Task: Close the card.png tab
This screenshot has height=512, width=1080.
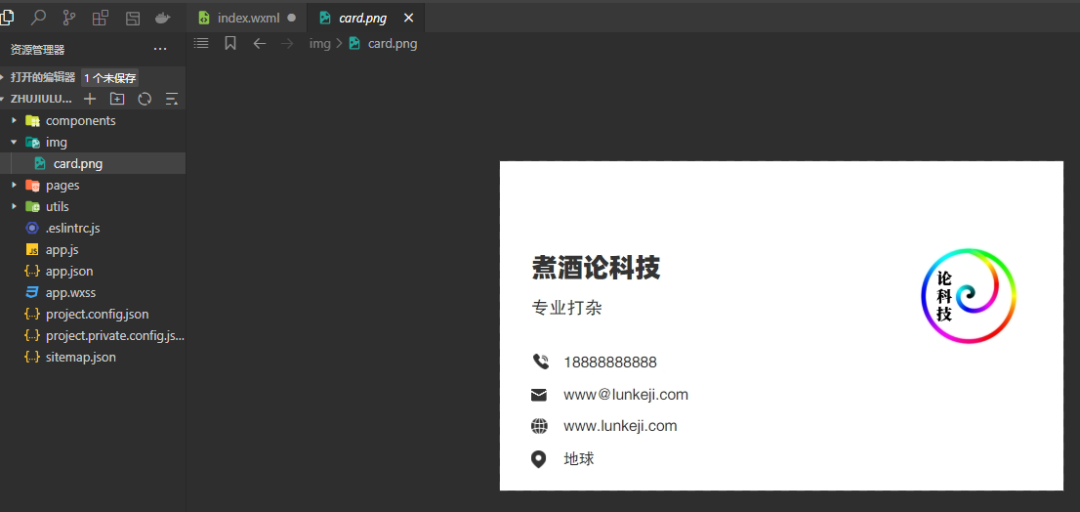Action: click(x=408, y=18)
